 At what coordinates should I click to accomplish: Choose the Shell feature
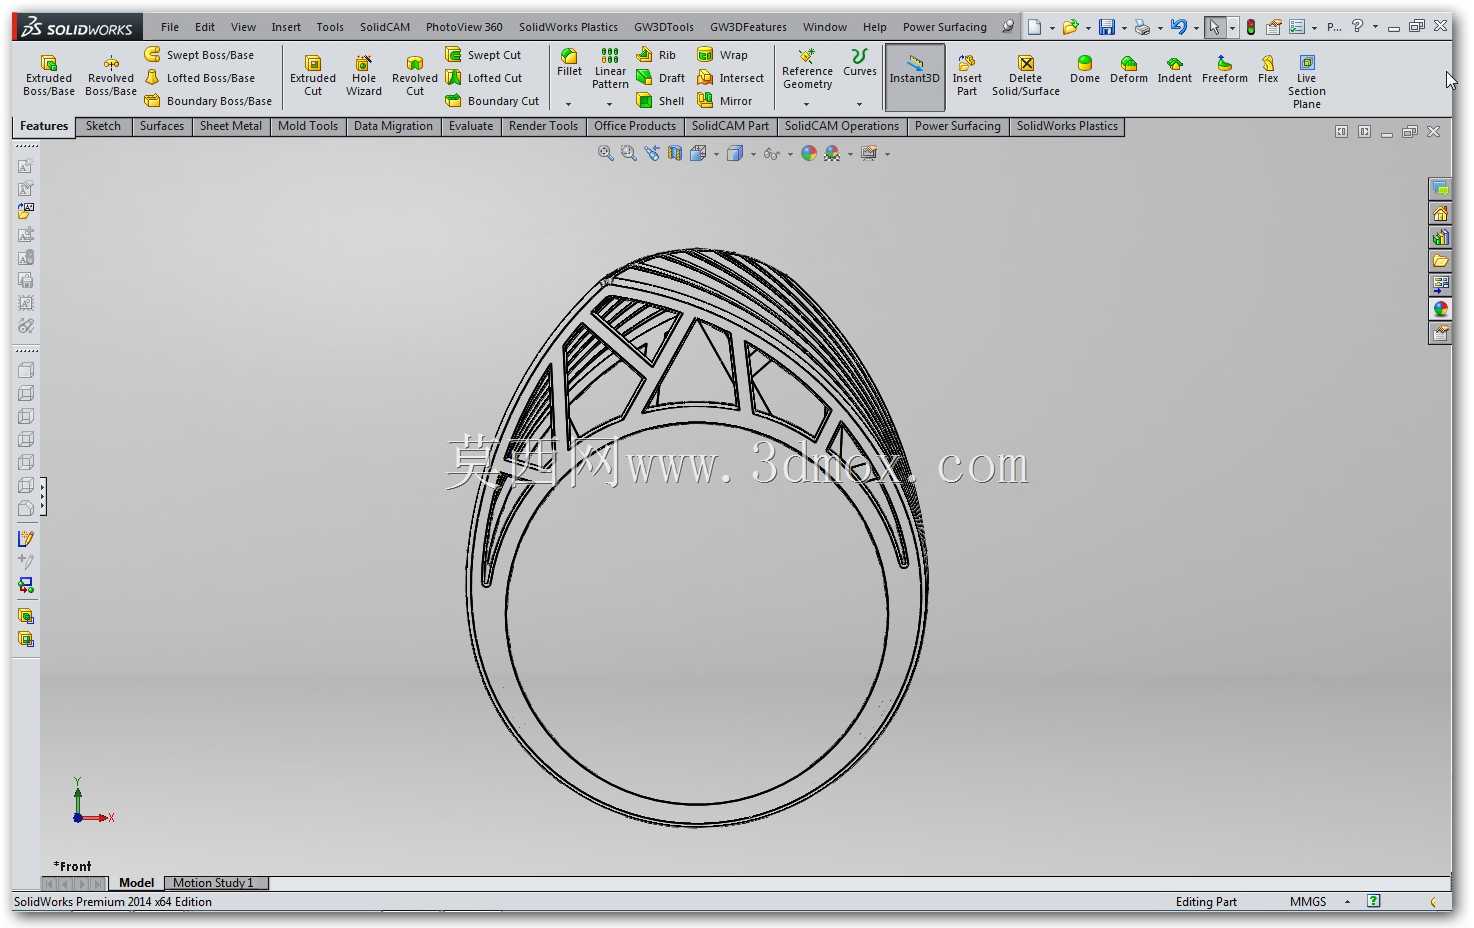coord(660,101)
